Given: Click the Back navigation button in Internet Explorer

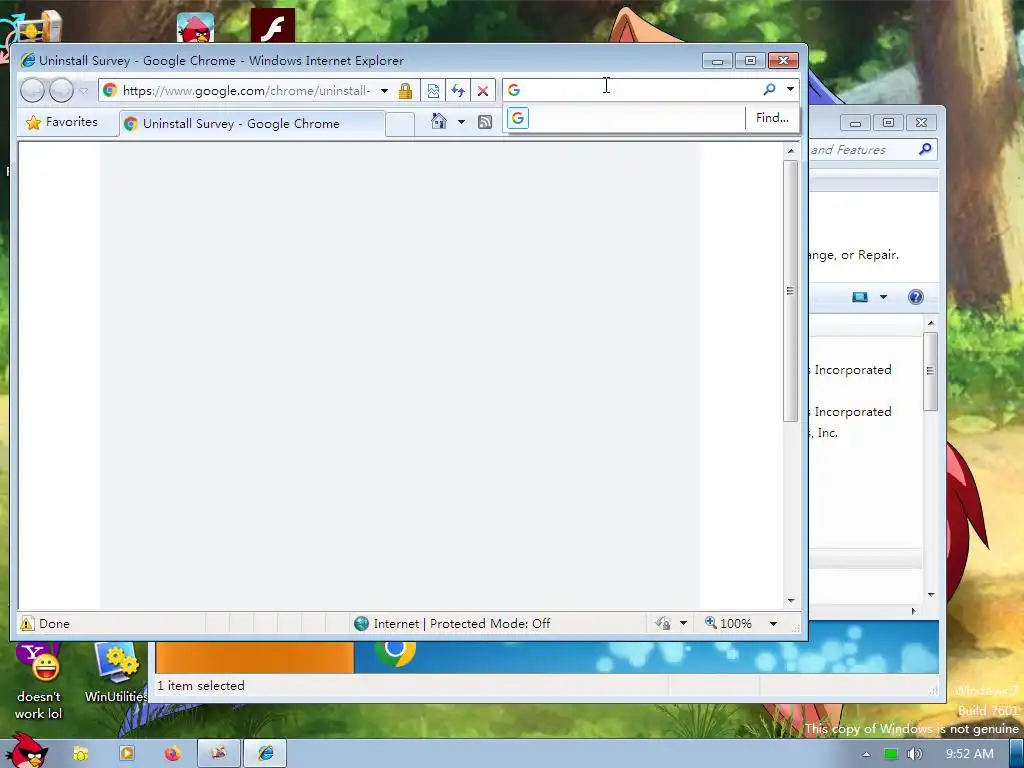Looking at the screenshot, I should 32,90.
